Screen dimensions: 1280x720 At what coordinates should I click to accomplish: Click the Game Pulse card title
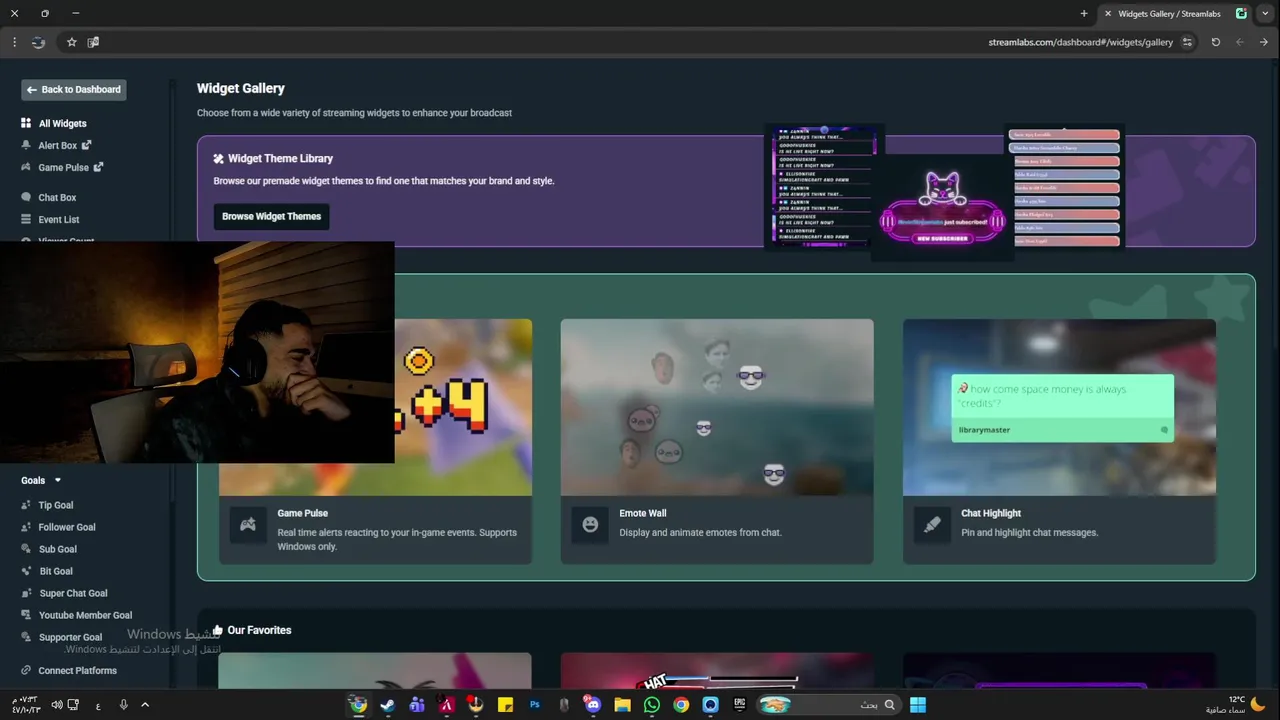[x=302, y=514]
